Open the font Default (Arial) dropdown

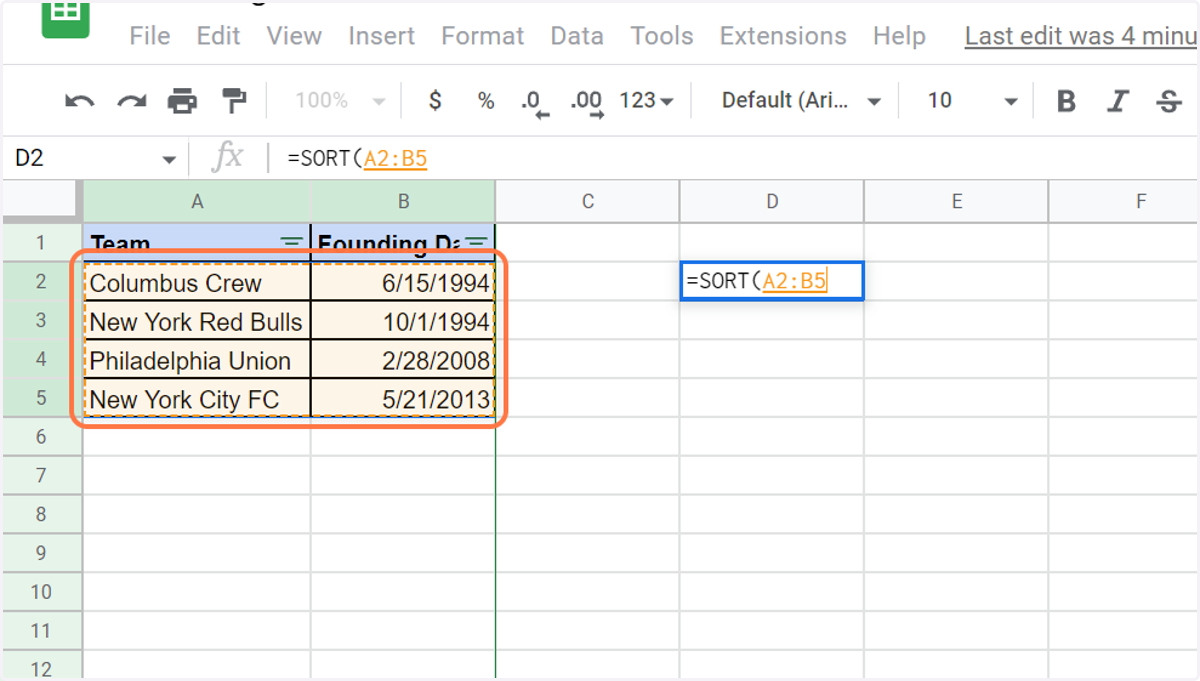(802, 100)
